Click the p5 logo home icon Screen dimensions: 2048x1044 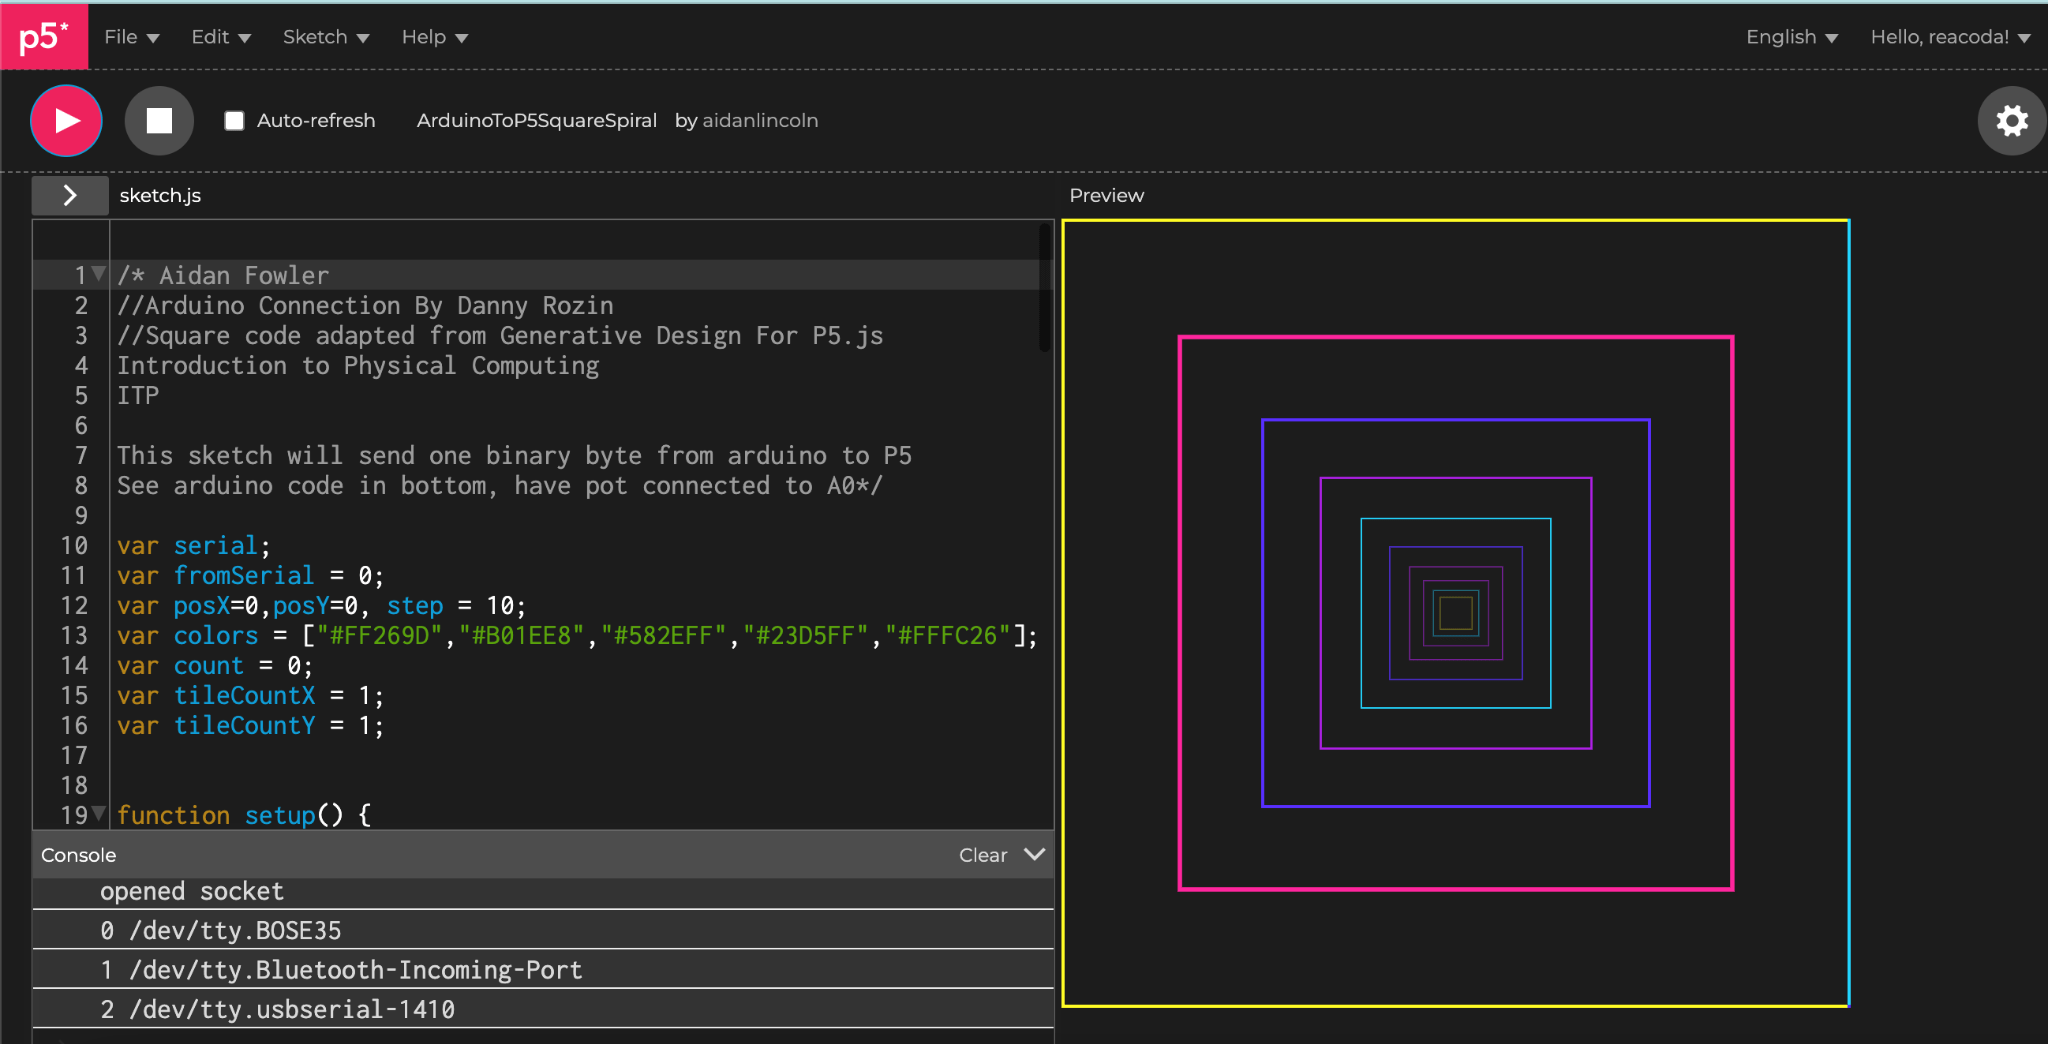(x=44, y=37)
